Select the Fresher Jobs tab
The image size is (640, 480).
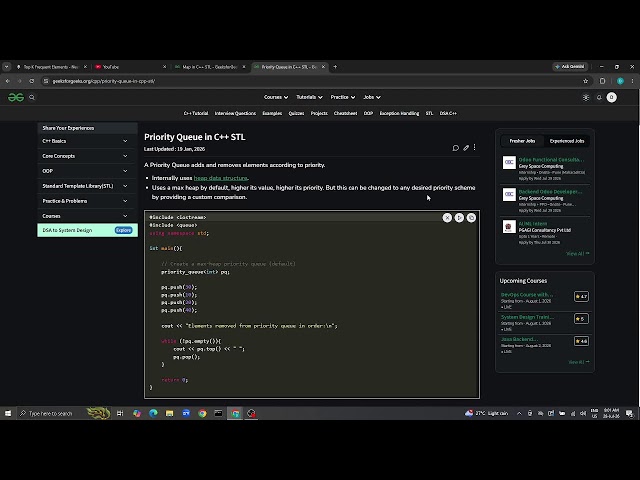point(522,141)
